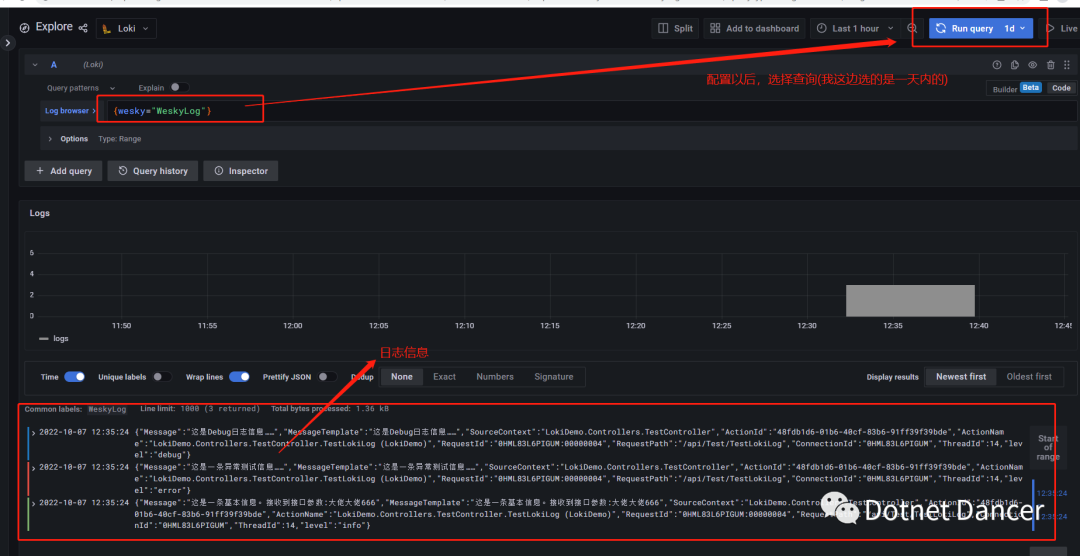Image resolution: width=1080 pixels, height=556 pixels.
Task: Click the zoom out time range icon
Action: pos(912,28)
